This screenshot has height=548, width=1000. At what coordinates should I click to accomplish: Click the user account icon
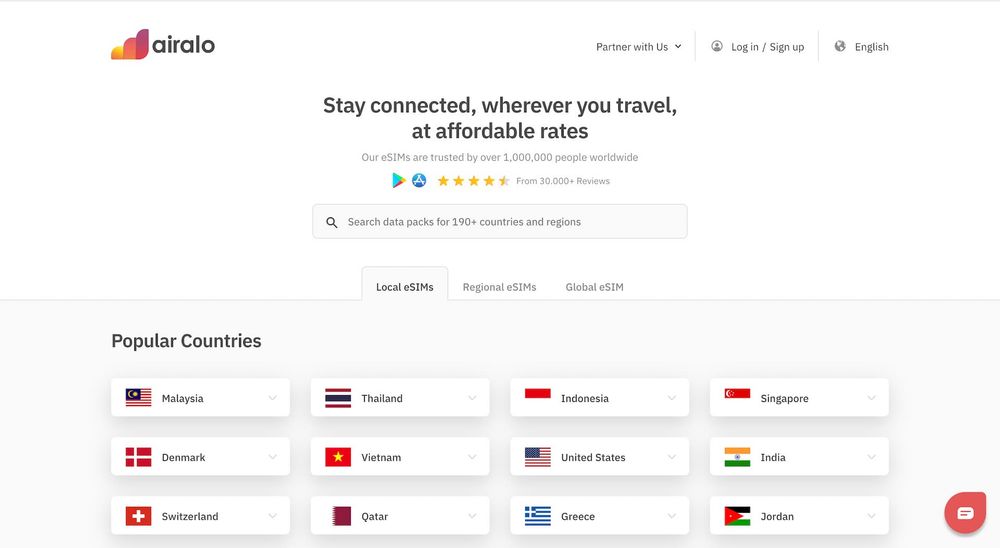[x=717, y=46]
